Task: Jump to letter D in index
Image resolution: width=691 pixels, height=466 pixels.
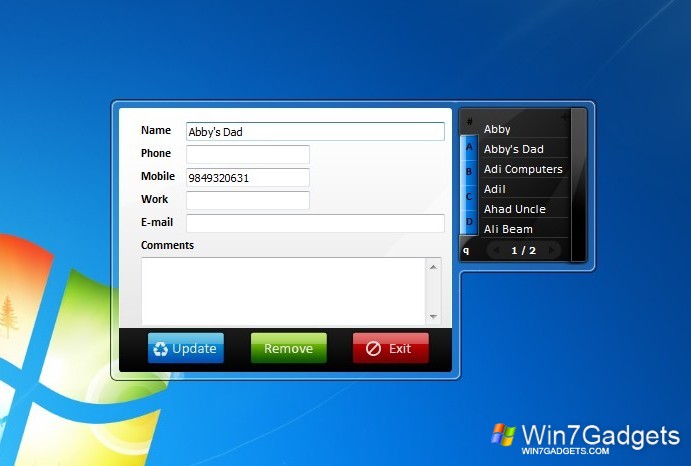Action: tap(469, 222)
